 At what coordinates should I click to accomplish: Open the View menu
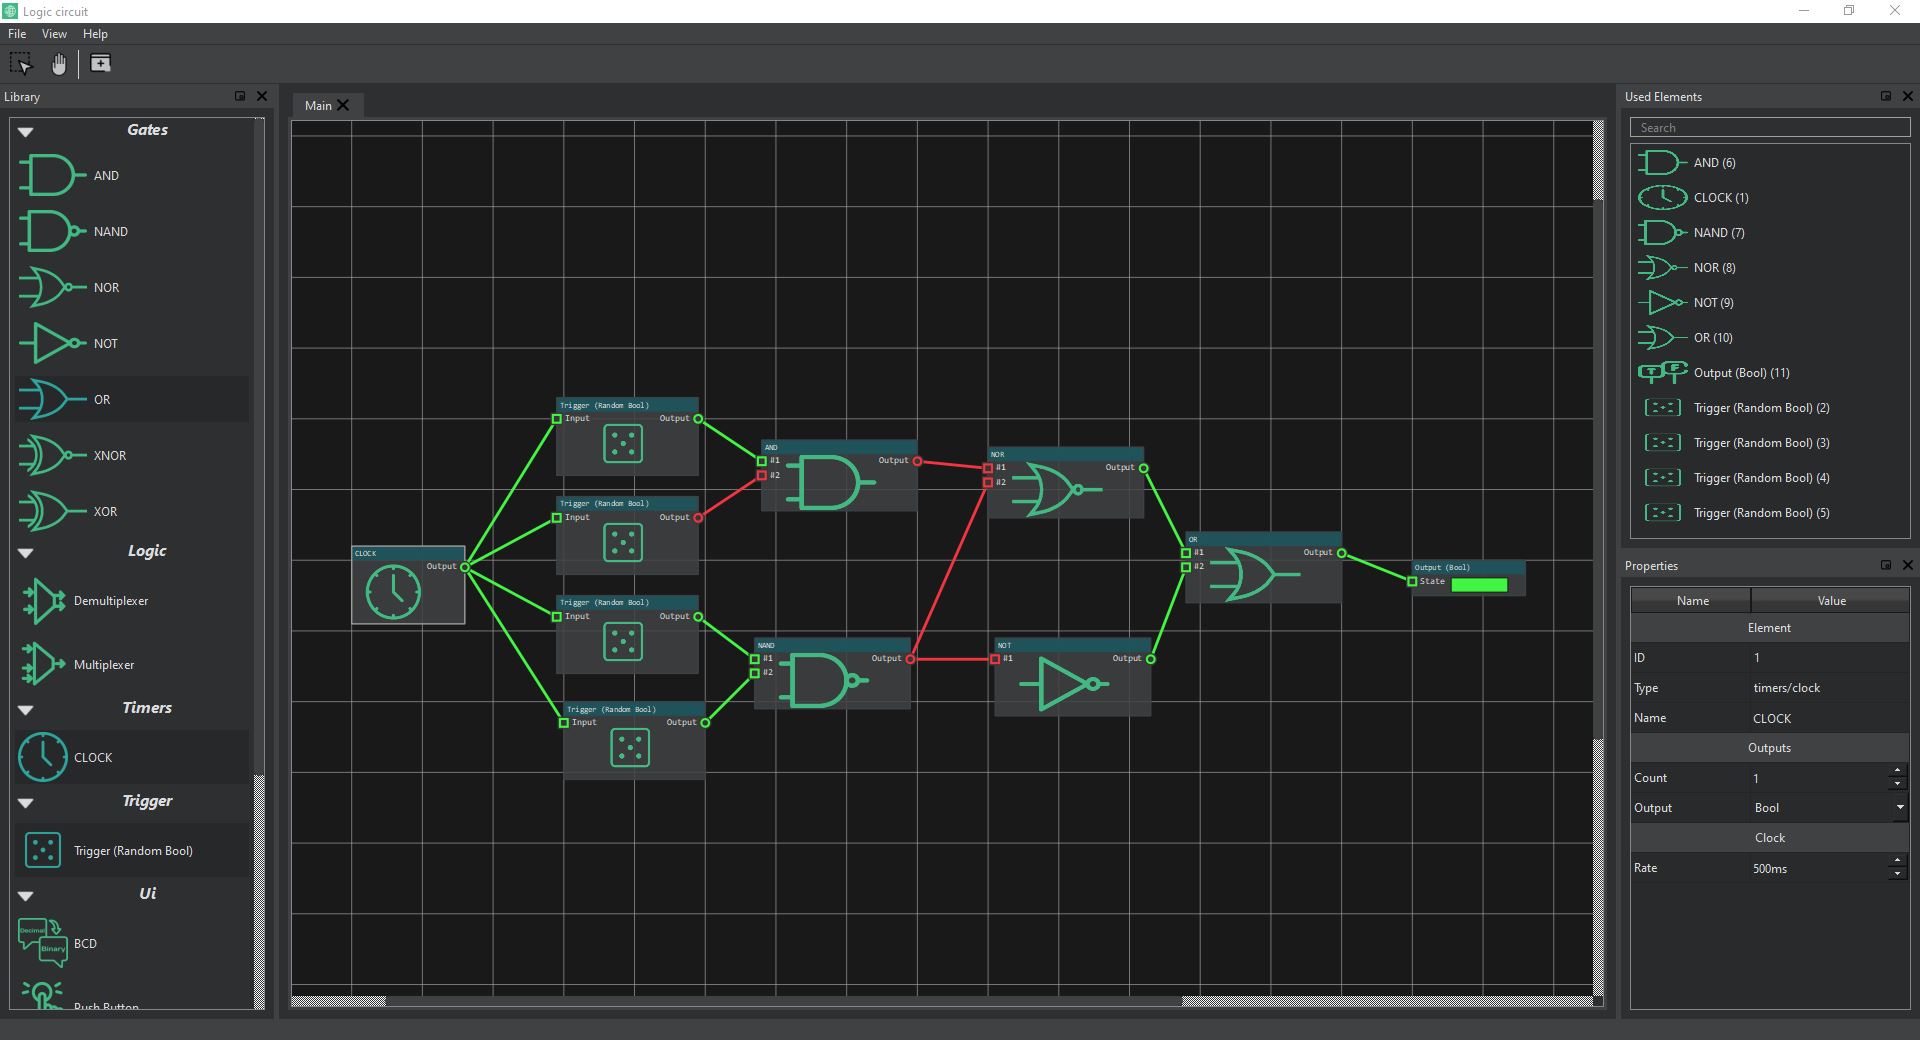click(54, 33)
